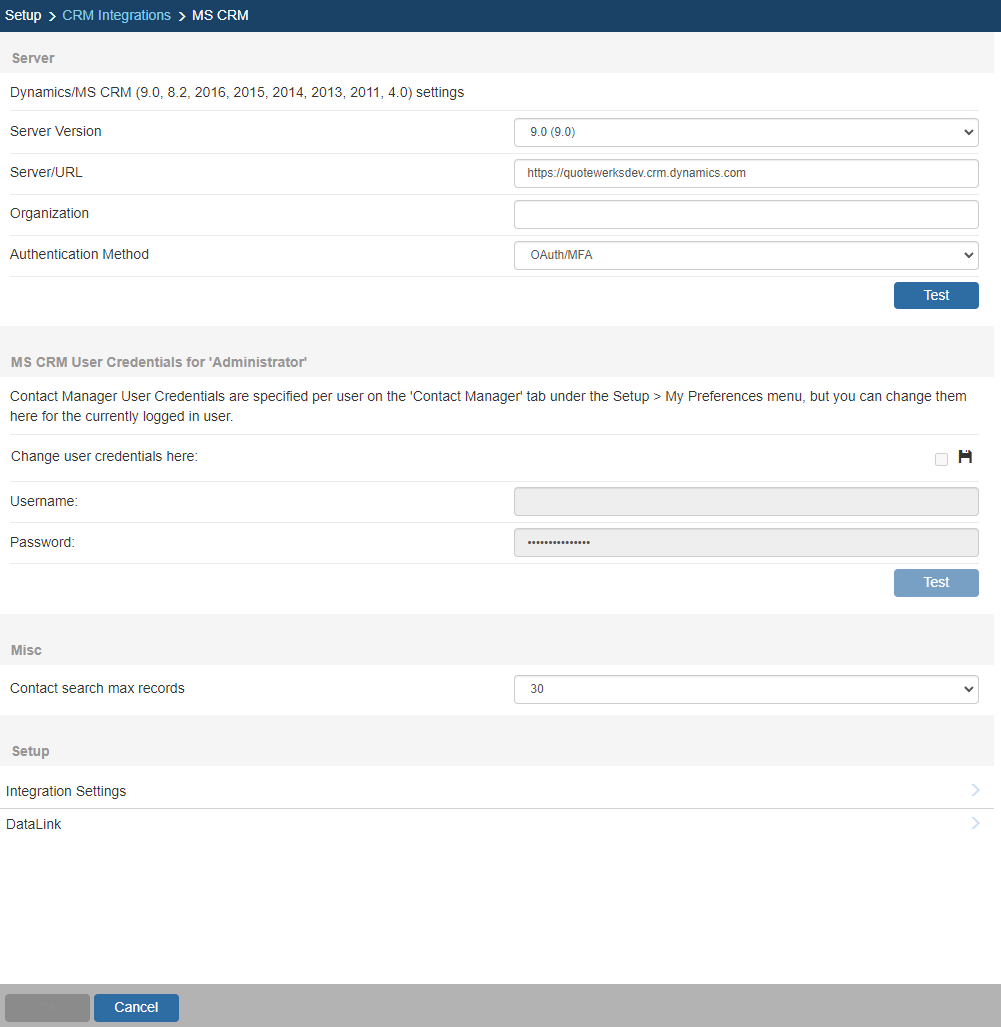Enable the Change user credentials checkbox
The height and width of the screenshot is (1027, 1001).
tap(941, 459)
